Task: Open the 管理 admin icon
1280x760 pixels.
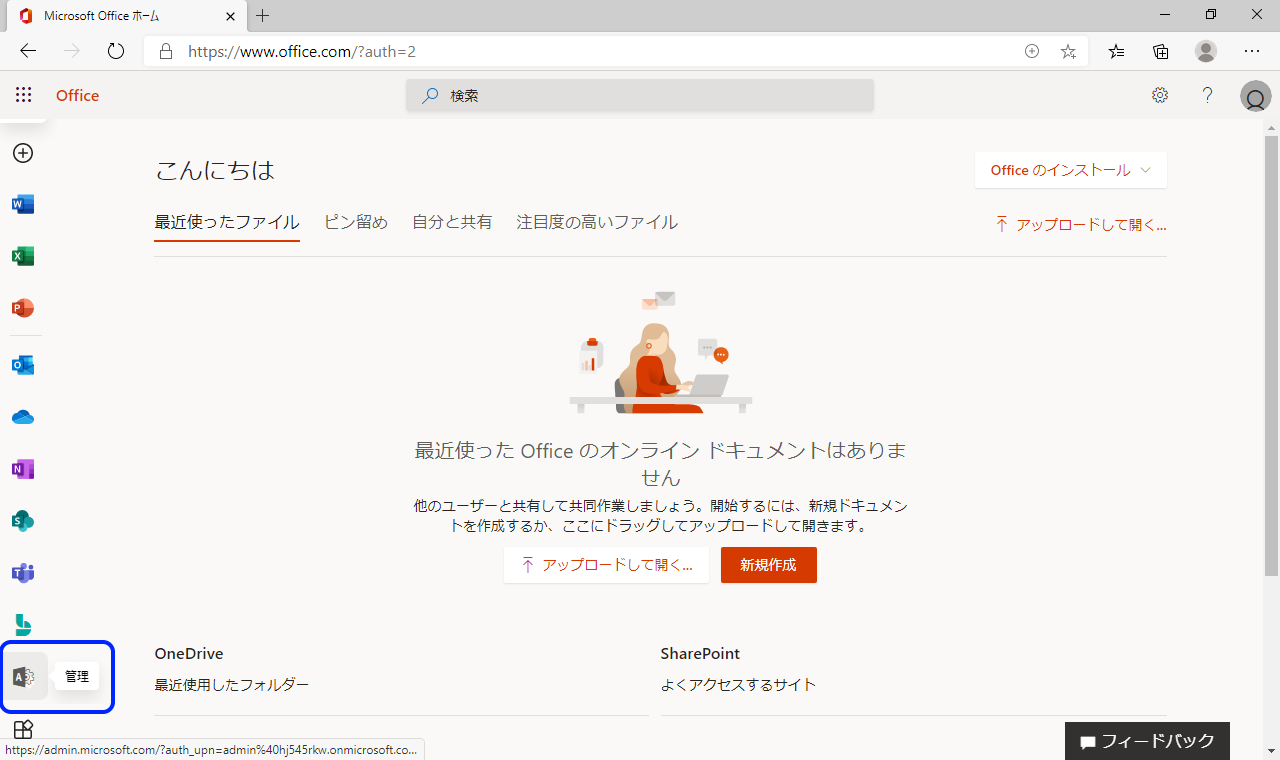Action: click(24, 677)
